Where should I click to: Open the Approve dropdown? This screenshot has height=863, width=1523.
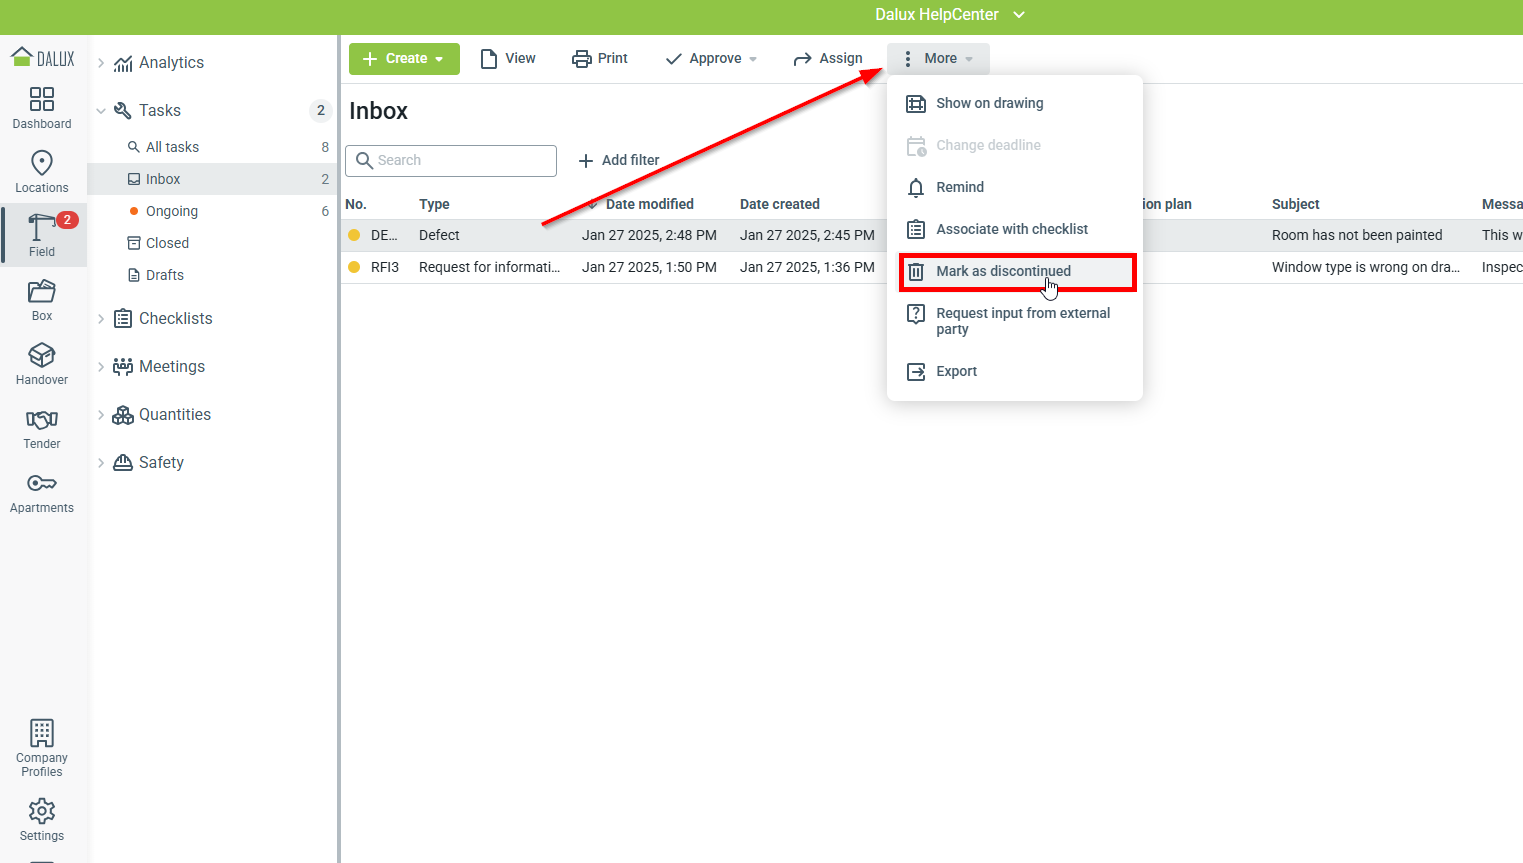click(x=711, y=59)
